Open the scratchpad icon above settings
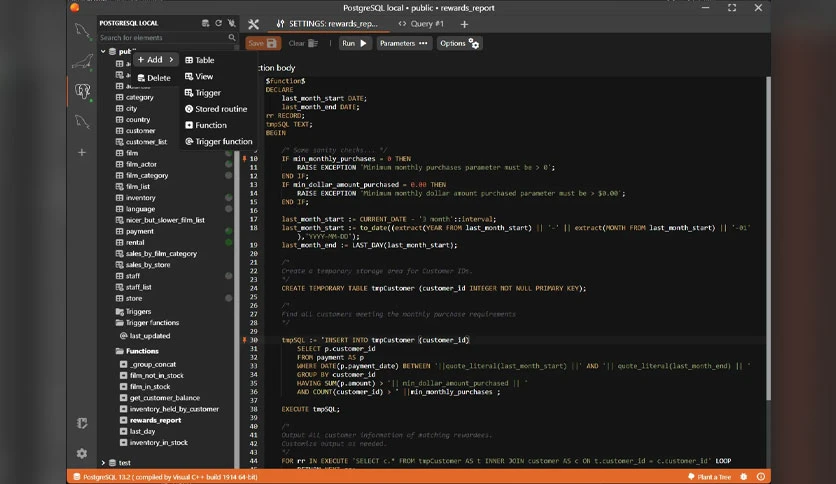 82,423
